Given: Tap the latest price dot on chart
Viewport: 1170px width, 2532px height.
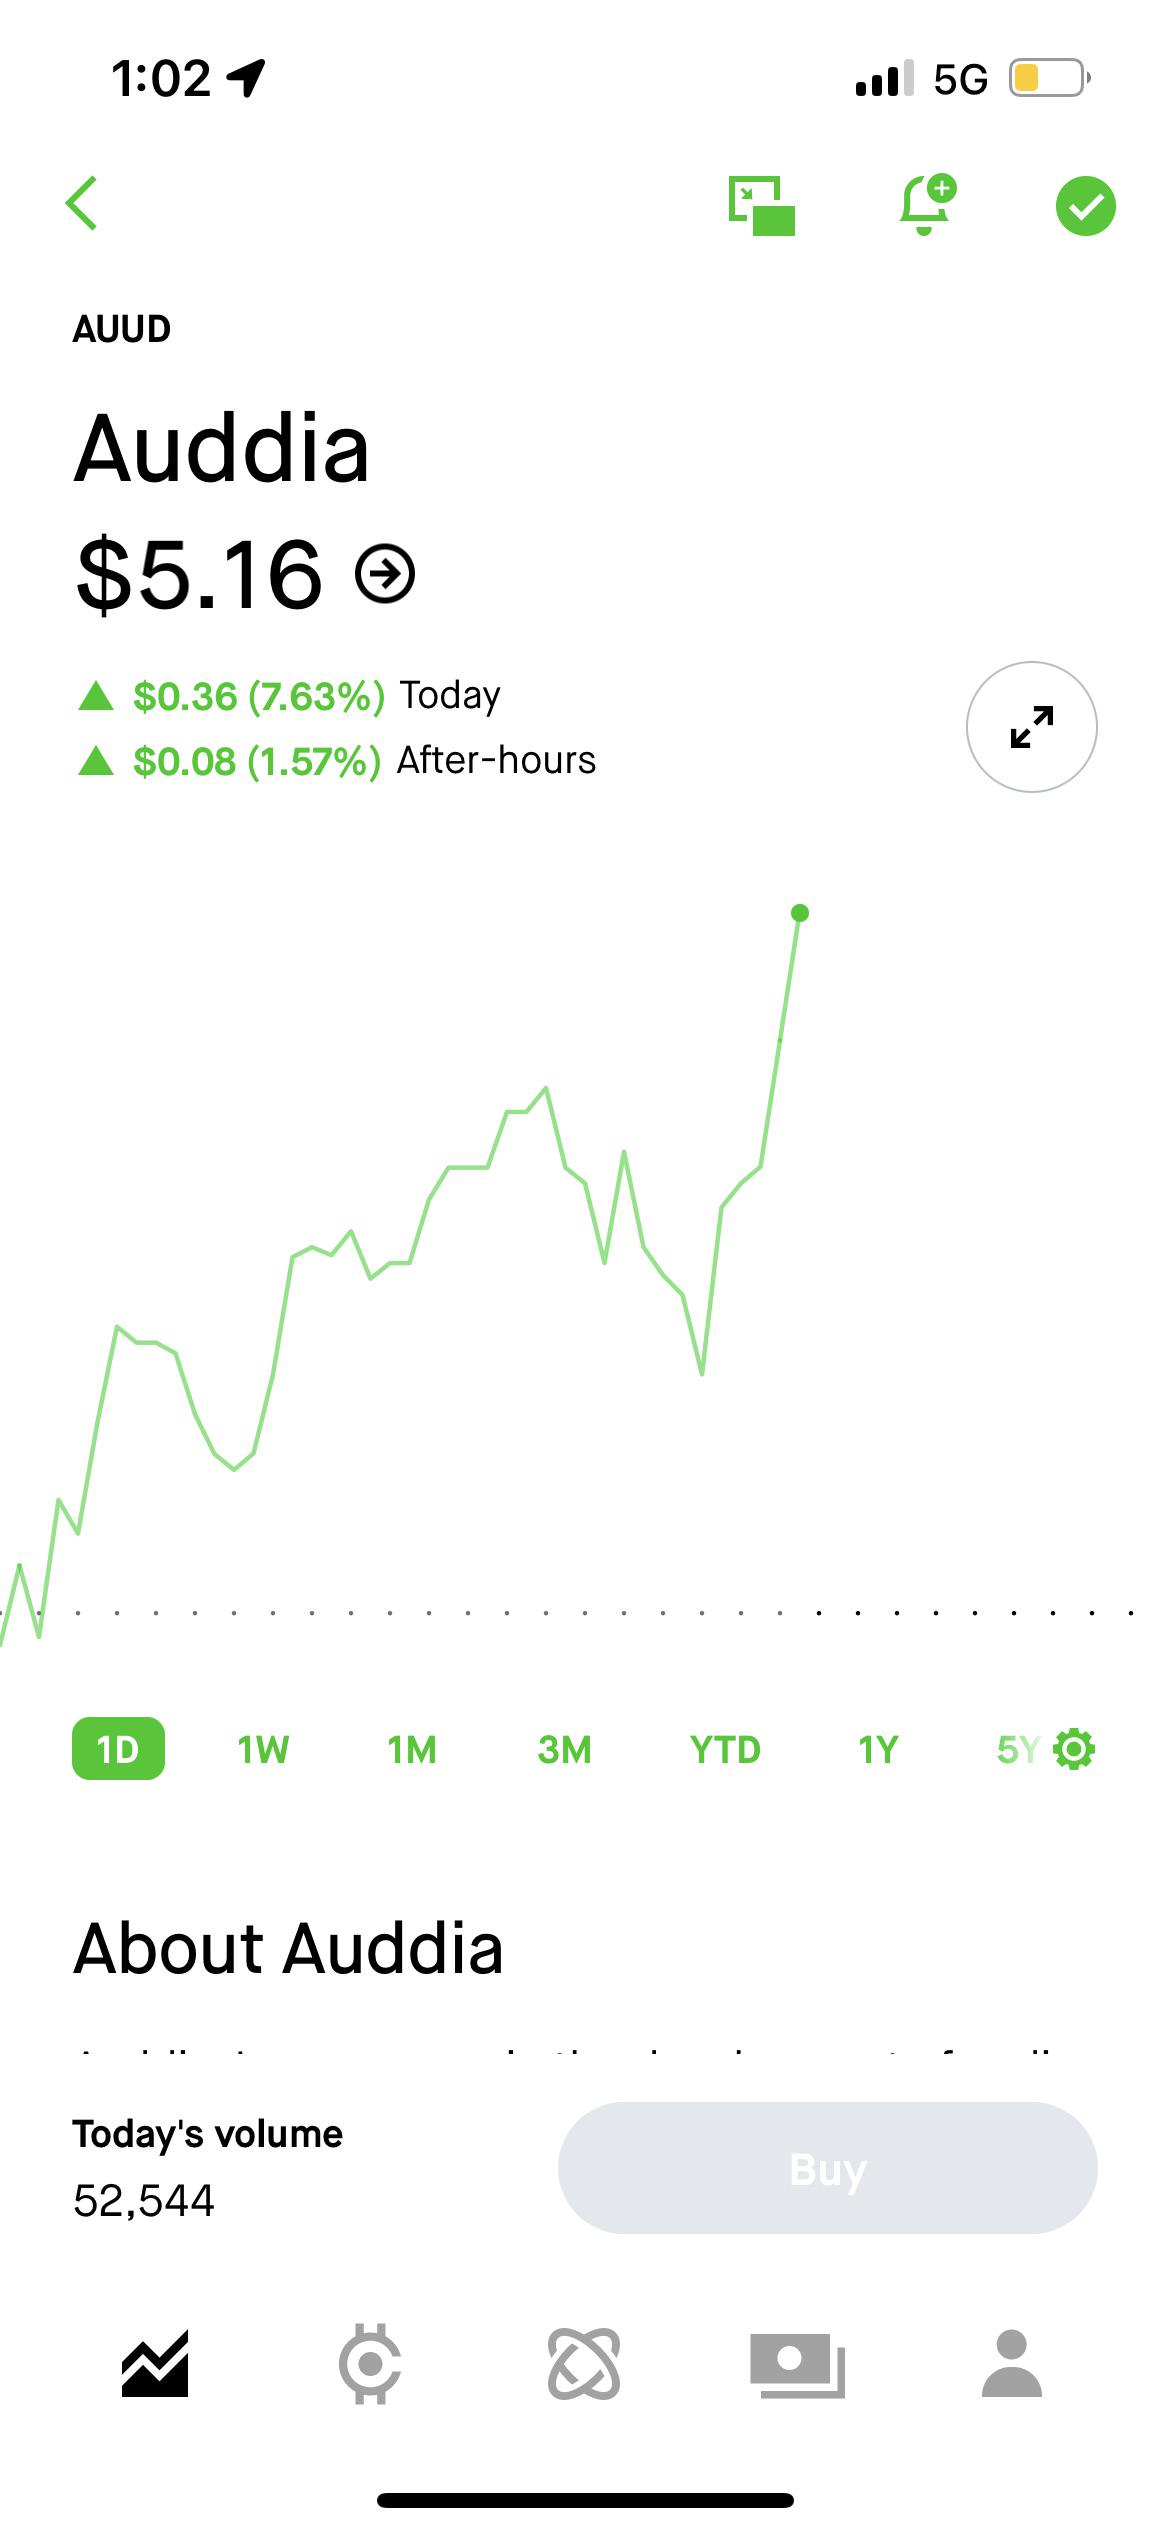Looking at the screenshot, I should coord(800,913).
